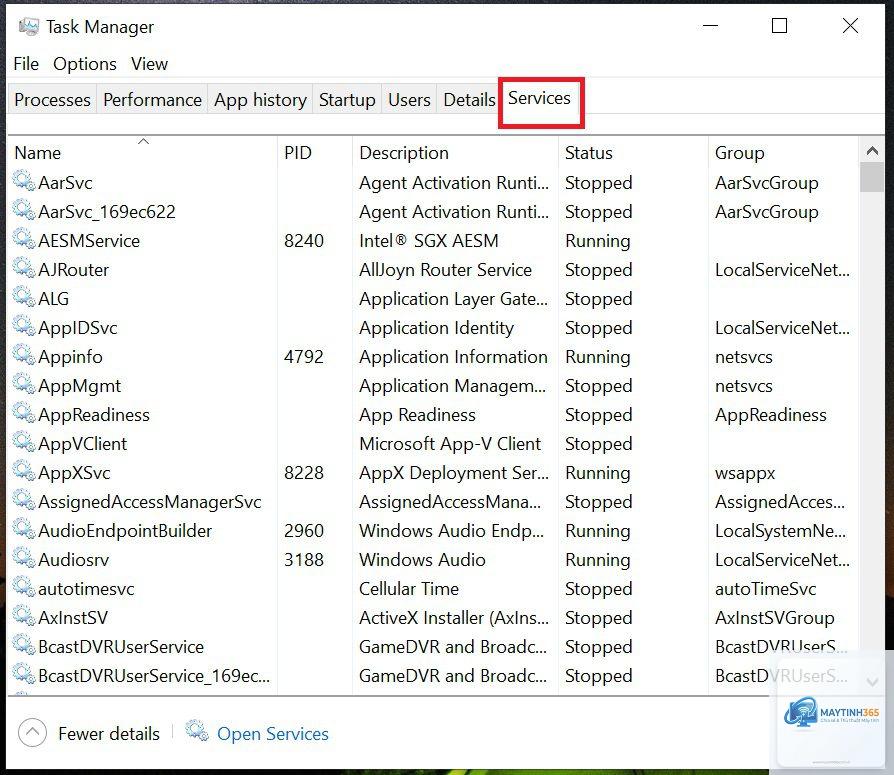The height and width of the screenshot is (775, 894).
Task: Select the AESMService row name
Action: (89, 241)
